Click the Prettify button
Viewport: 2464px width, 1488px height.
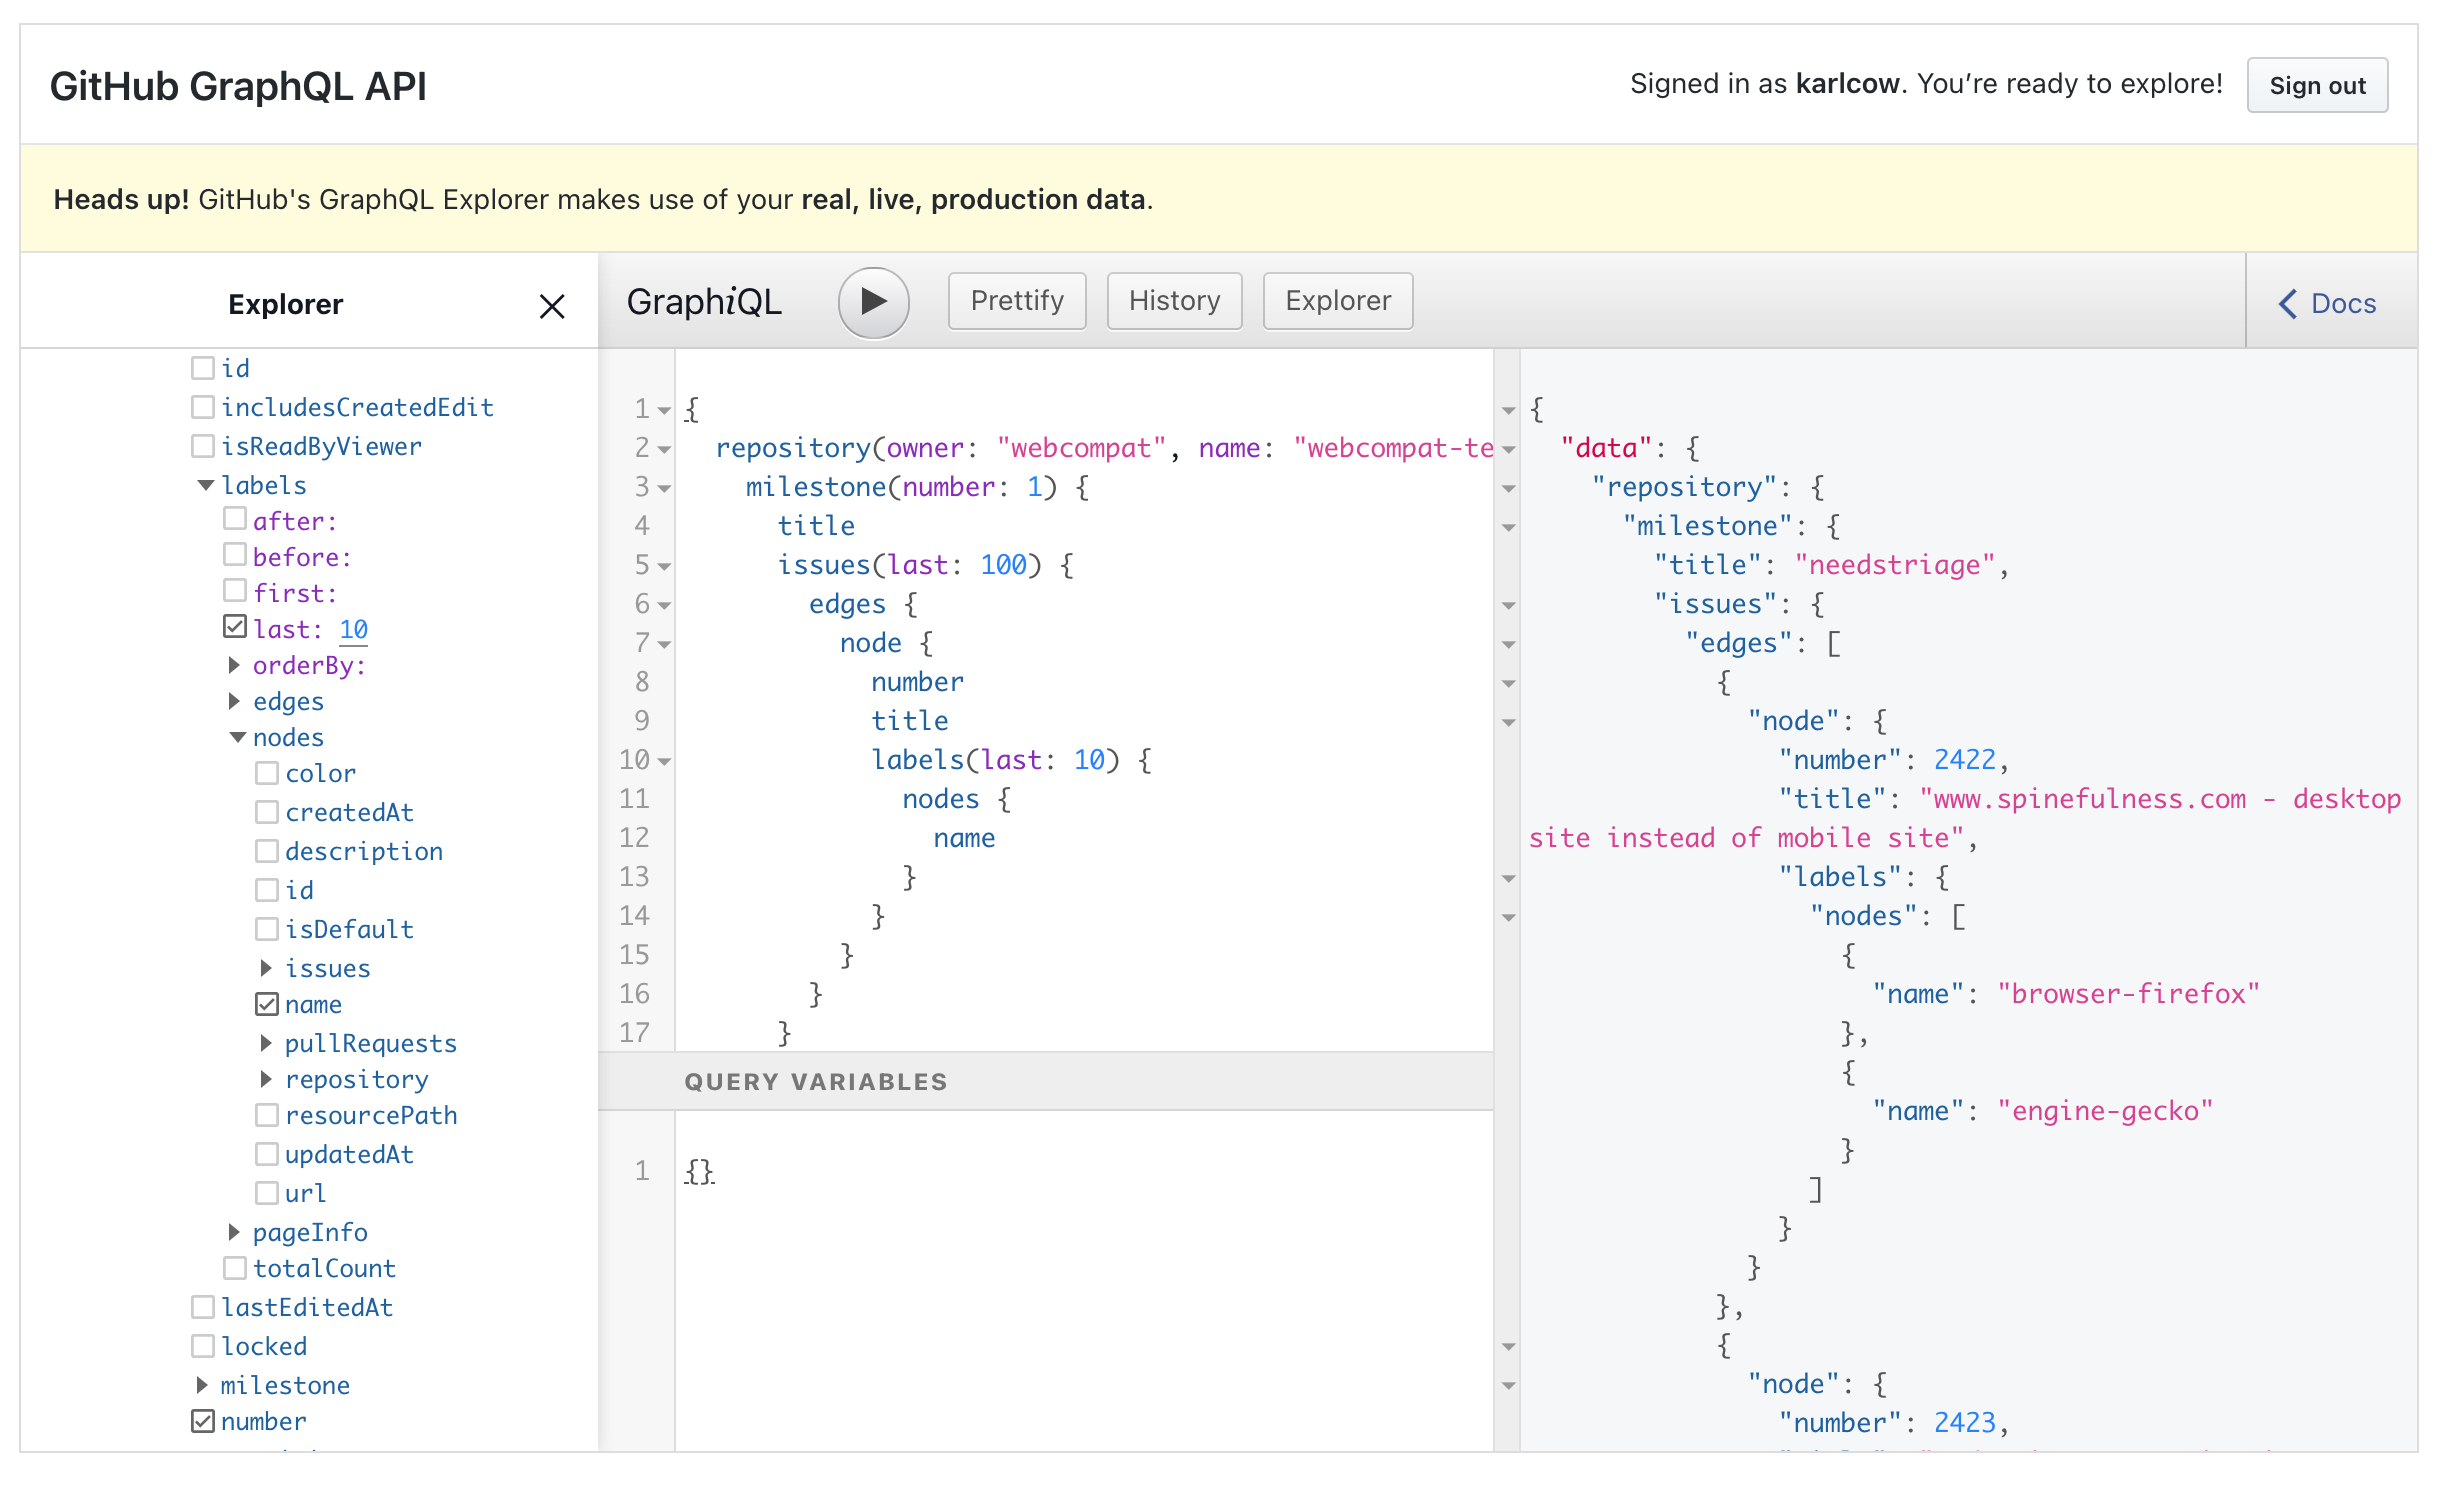pyautogui.click(x=1016, y=301)
